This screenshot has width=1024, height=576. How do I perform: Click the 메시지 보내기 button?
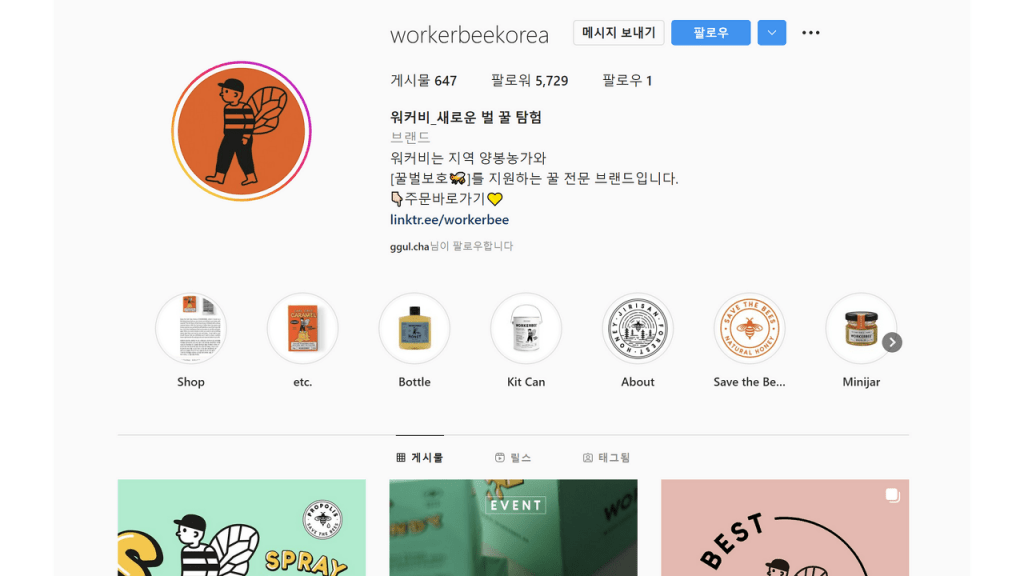point(618,33)
